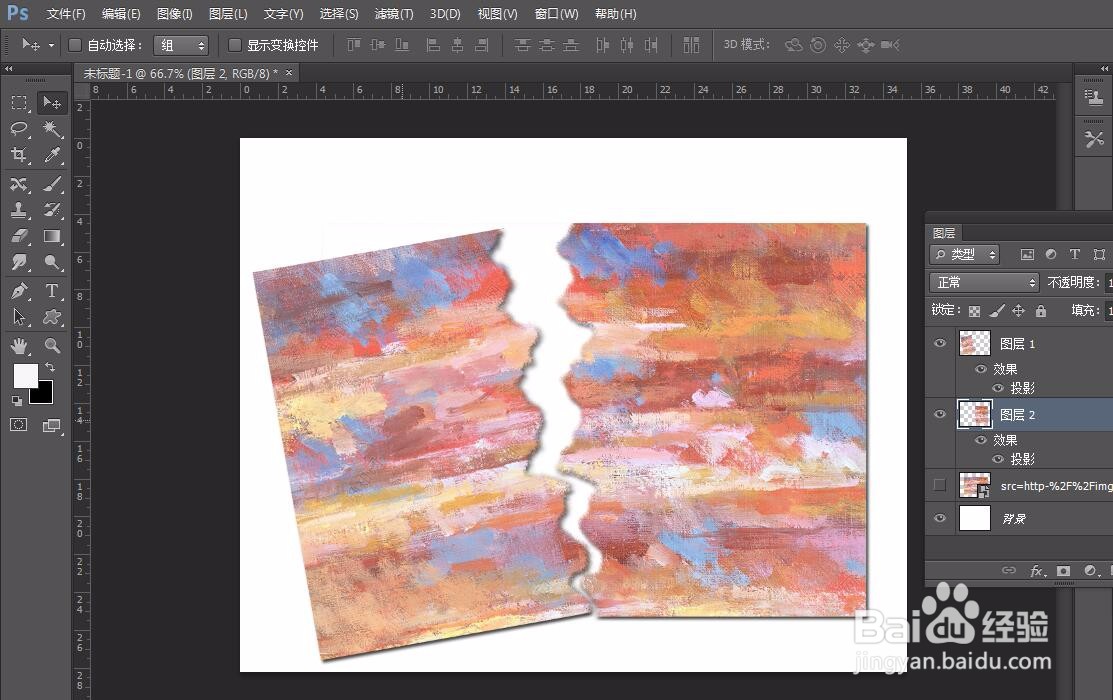
Task: Filter layers by type layer icon
Action: tap(1075, 254)
